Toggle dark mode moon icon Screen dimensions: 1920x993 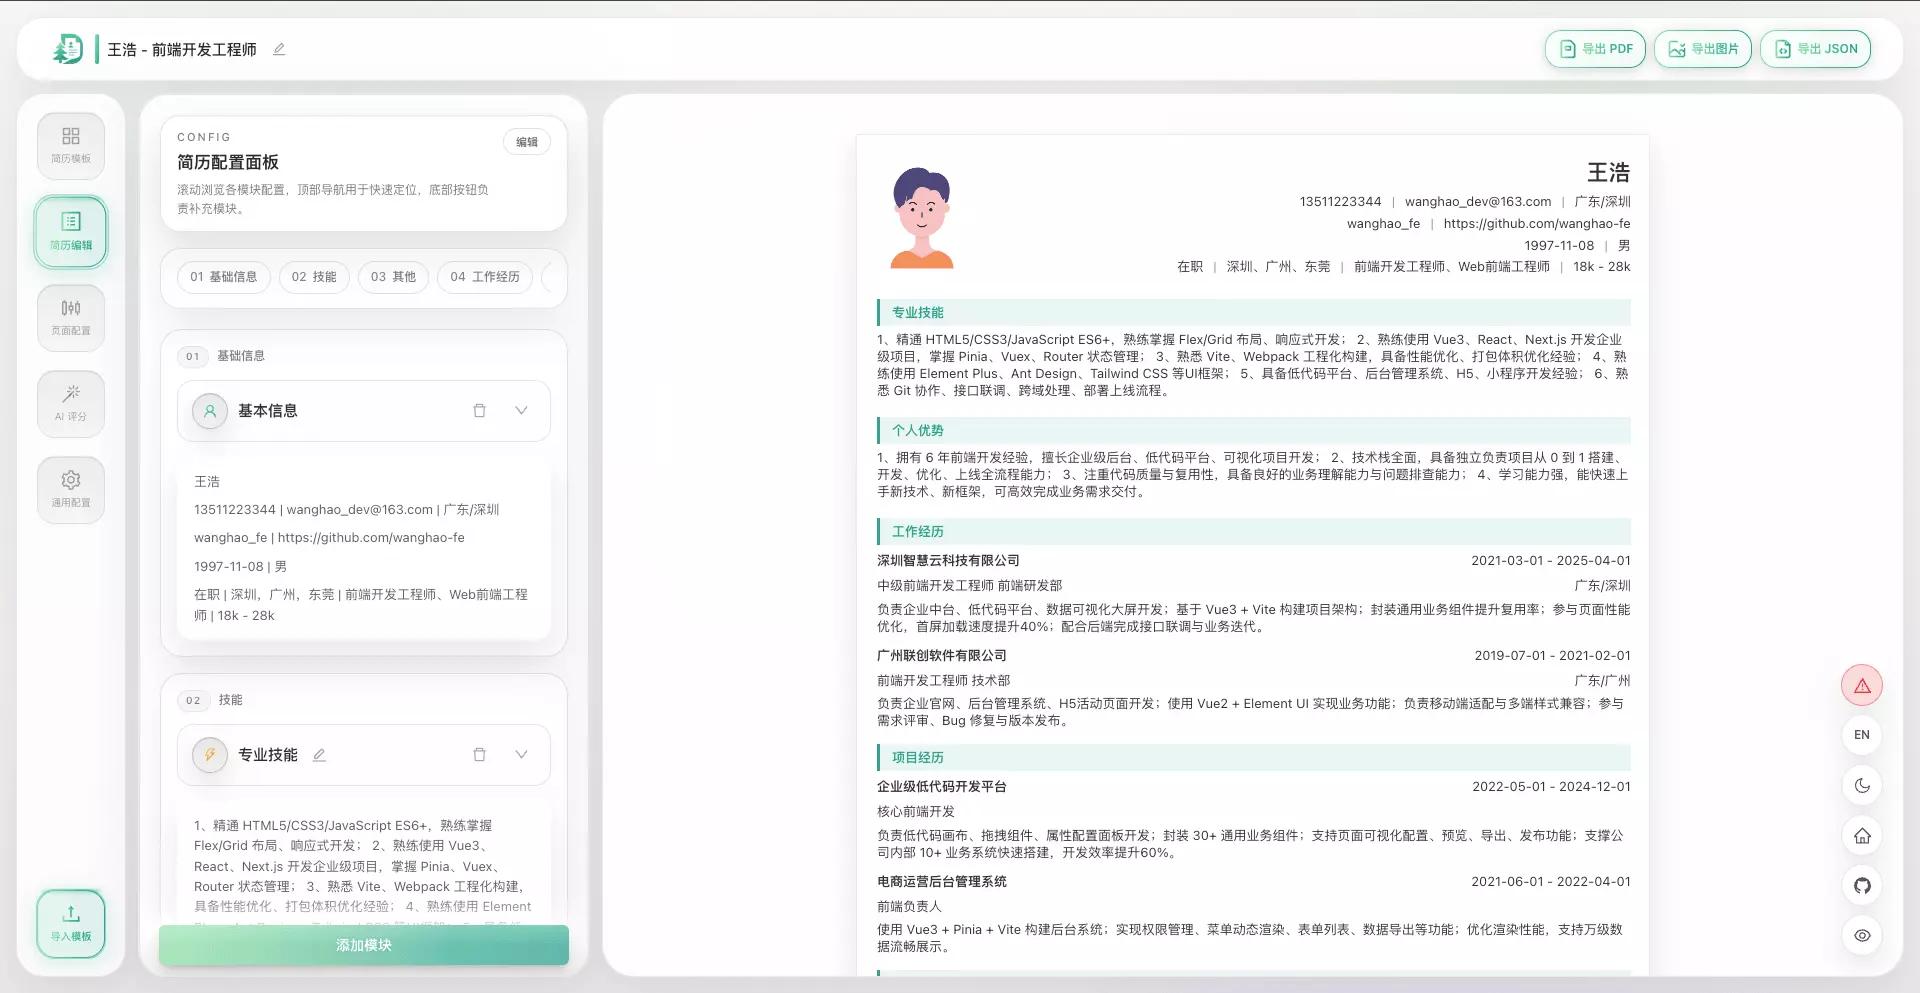tap(1862, 785)
